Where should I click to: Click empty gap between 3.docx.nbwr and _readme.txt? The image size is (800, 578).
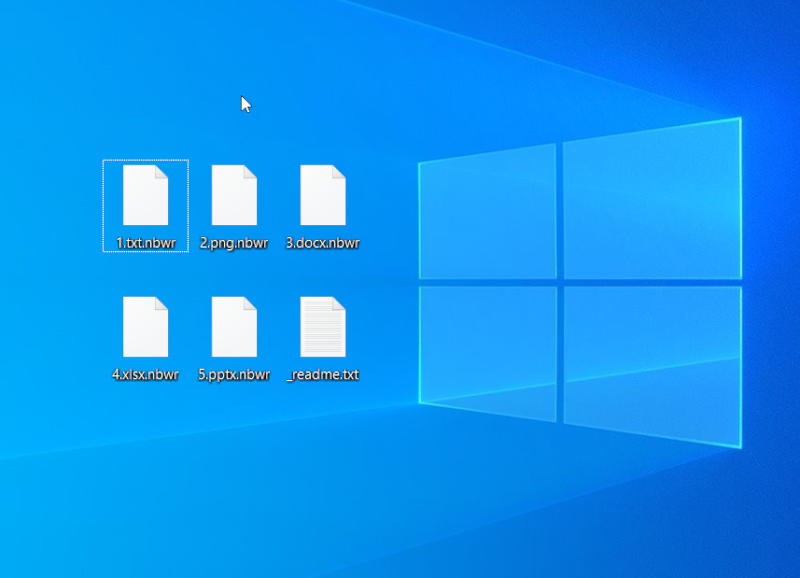click(x=323, y=273)
